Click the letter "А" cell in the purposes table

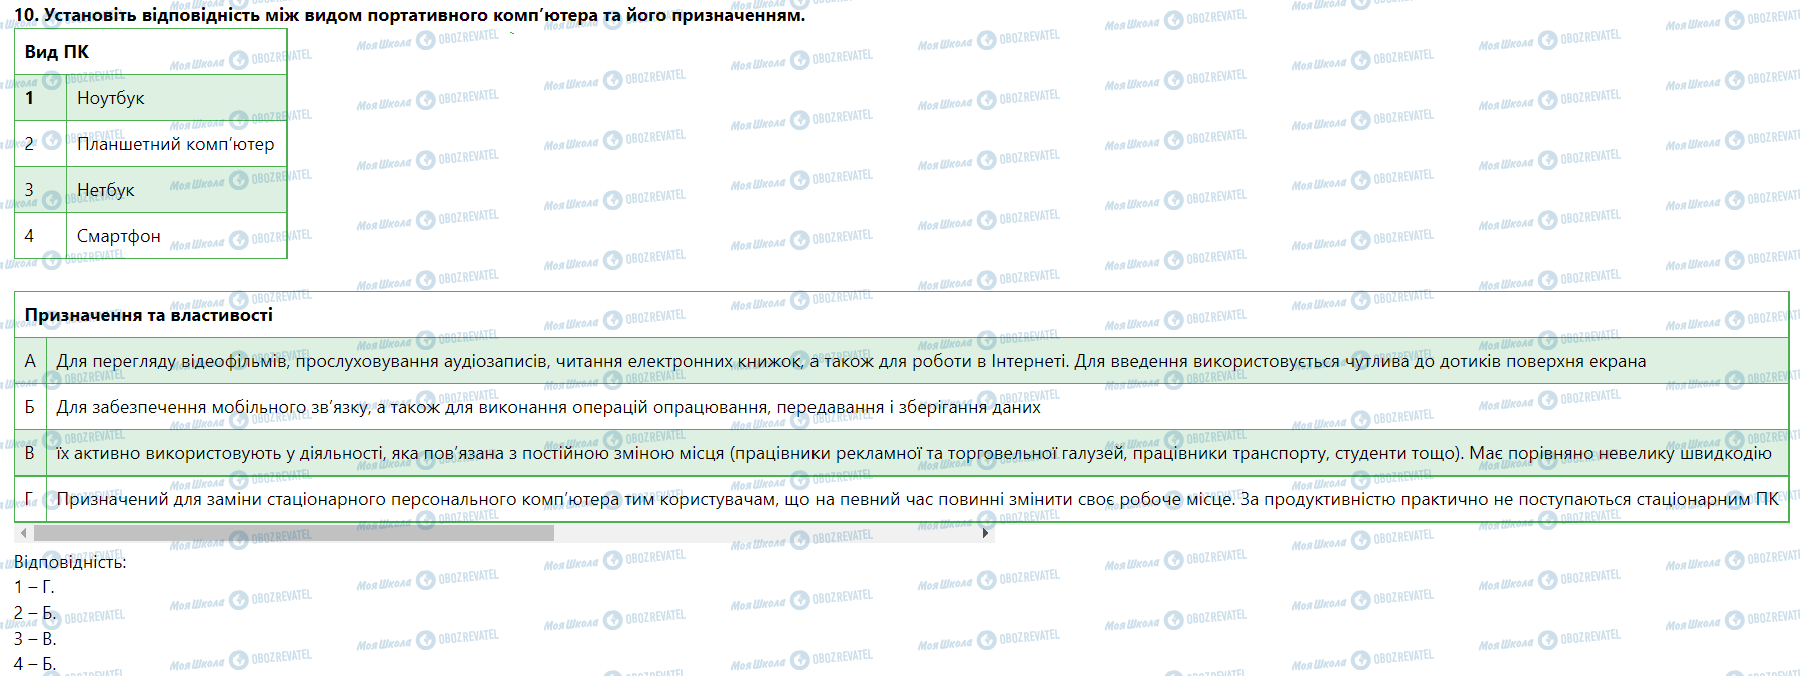tap(30, 361)
